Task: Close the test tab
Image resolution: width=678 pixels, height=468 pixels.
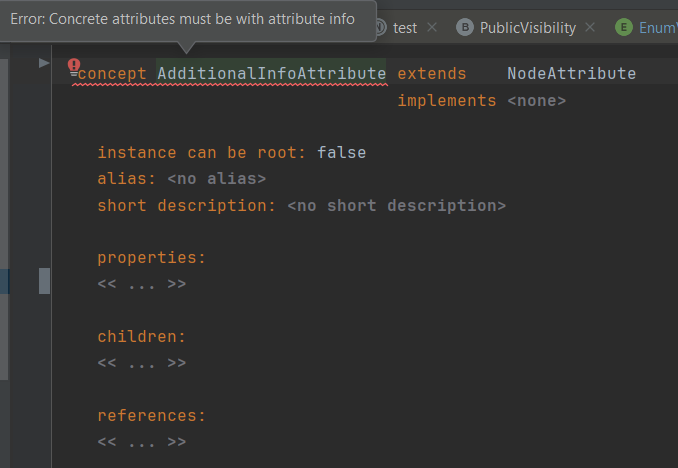Action: 432,28
